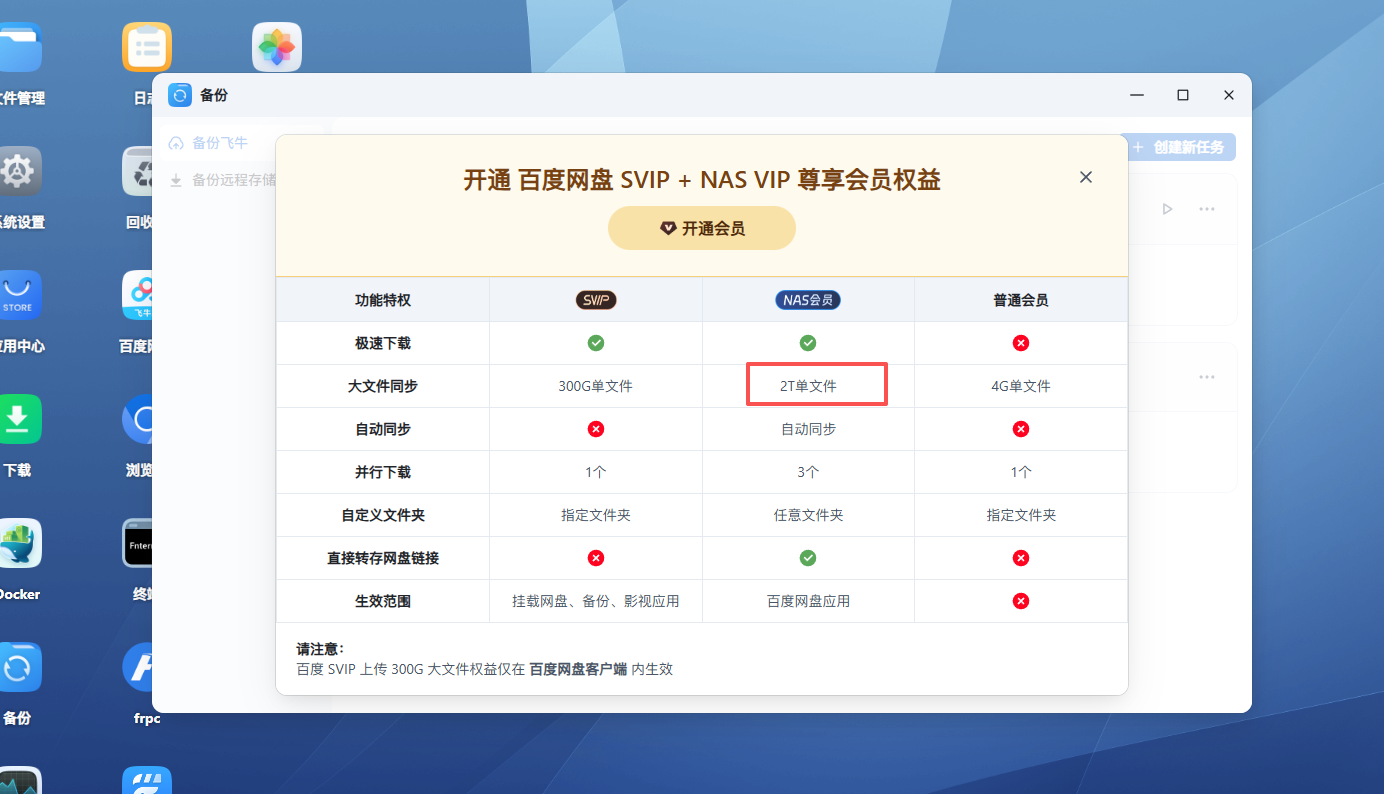Viewport: 1384px width, 794px height.
Task: Click 普通会员 red cross for 极速下载
Action: pos(1021,343)
